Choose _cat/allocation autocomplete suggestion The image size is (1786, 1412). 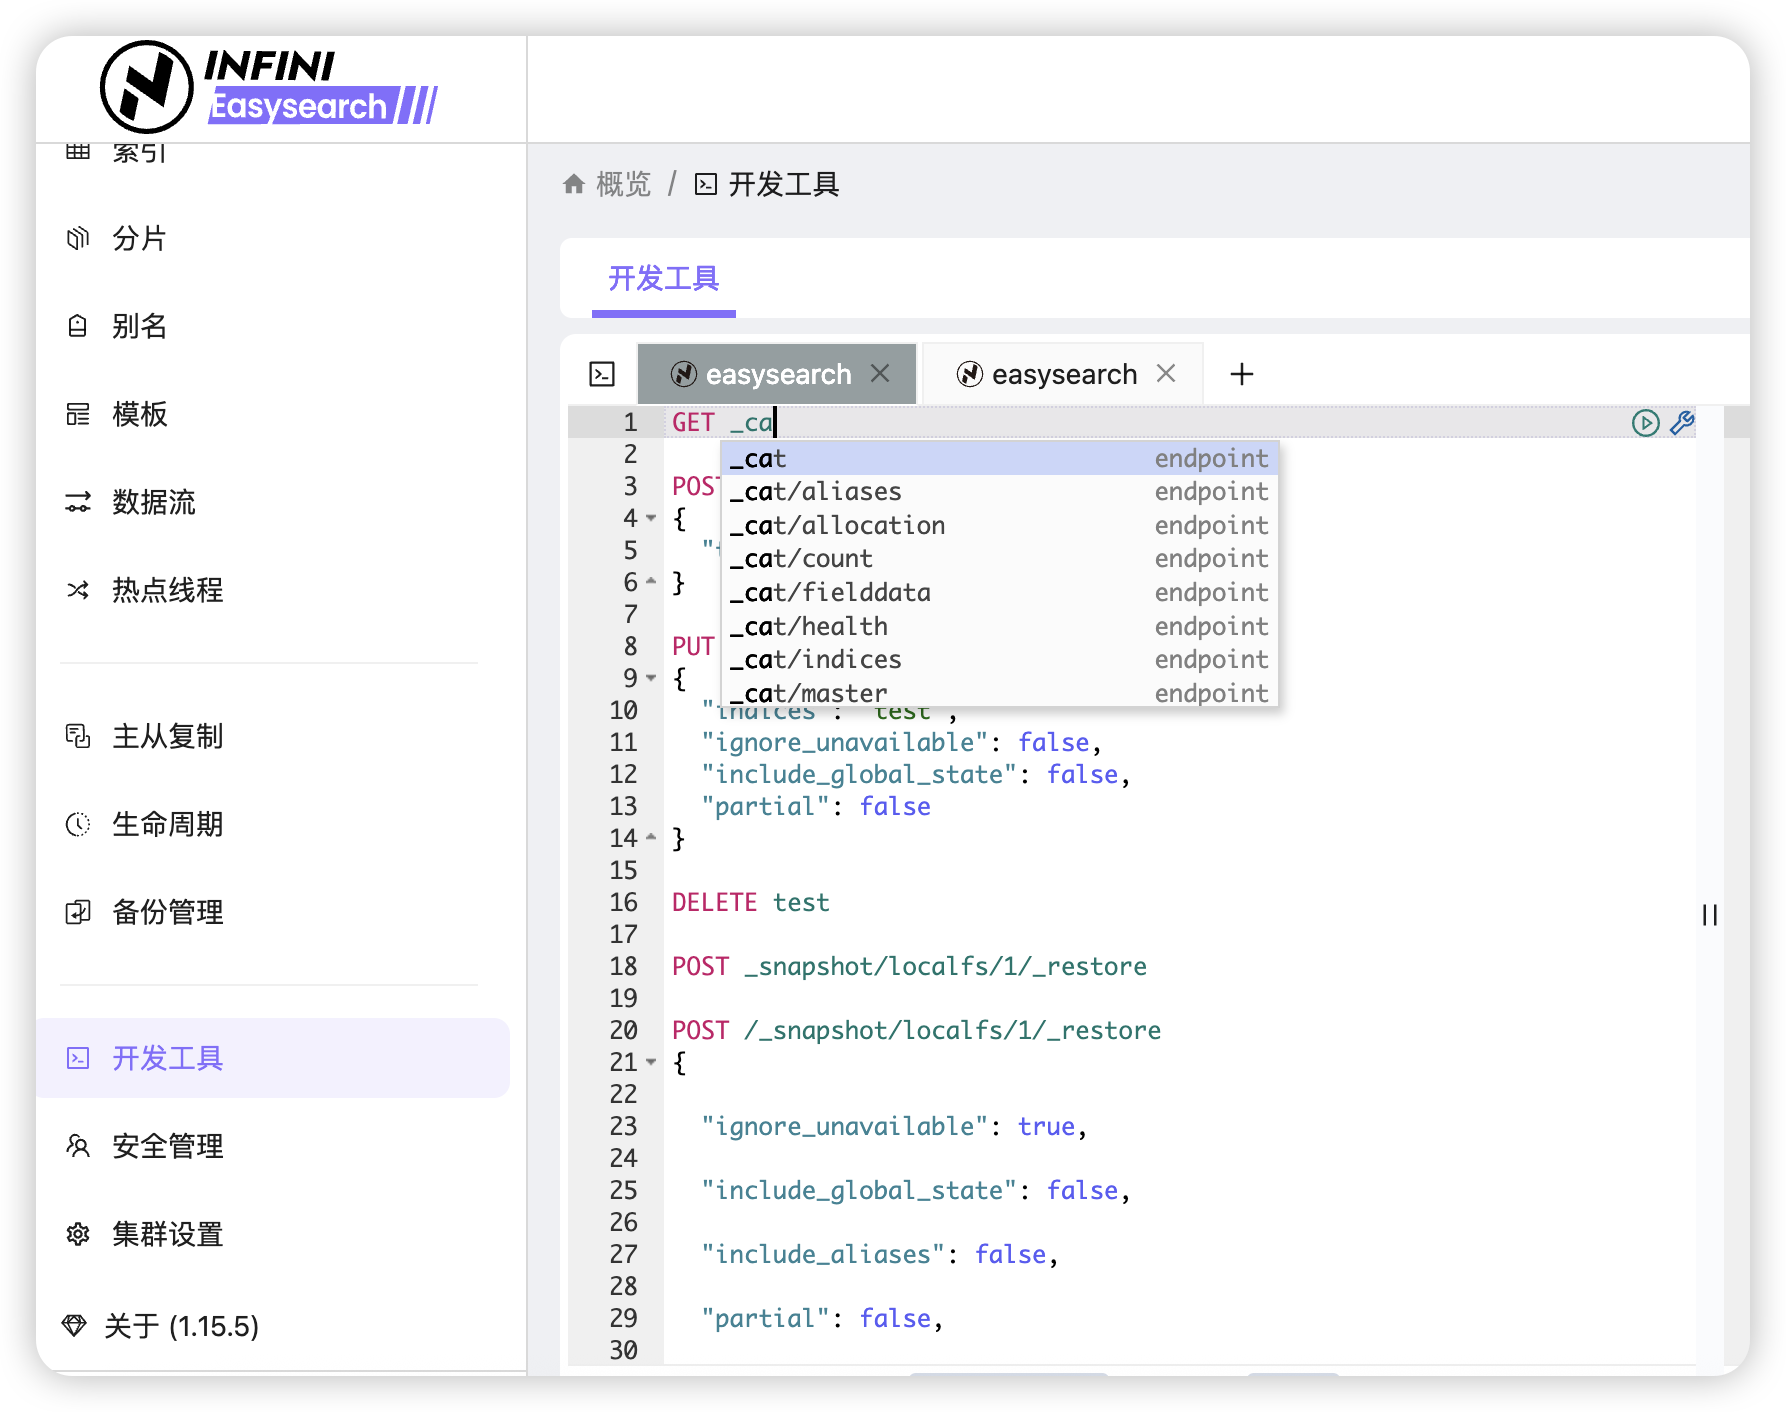pyautogui.click(x=999, y=525)
